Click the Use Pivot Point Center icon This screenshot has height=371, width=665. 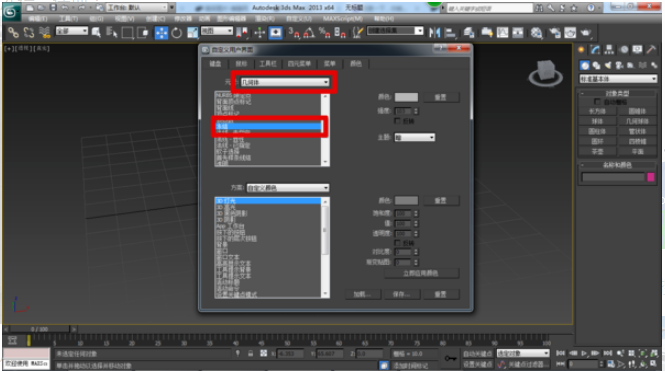(242, 32)
